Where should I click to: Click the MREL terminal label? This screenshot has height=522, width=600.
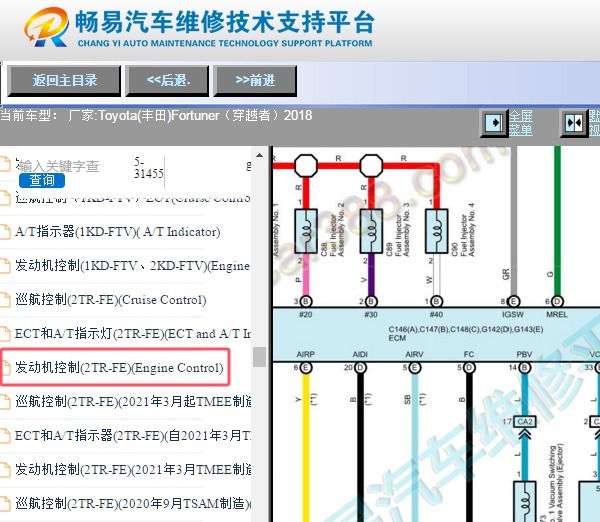click(x=557, y=315)
